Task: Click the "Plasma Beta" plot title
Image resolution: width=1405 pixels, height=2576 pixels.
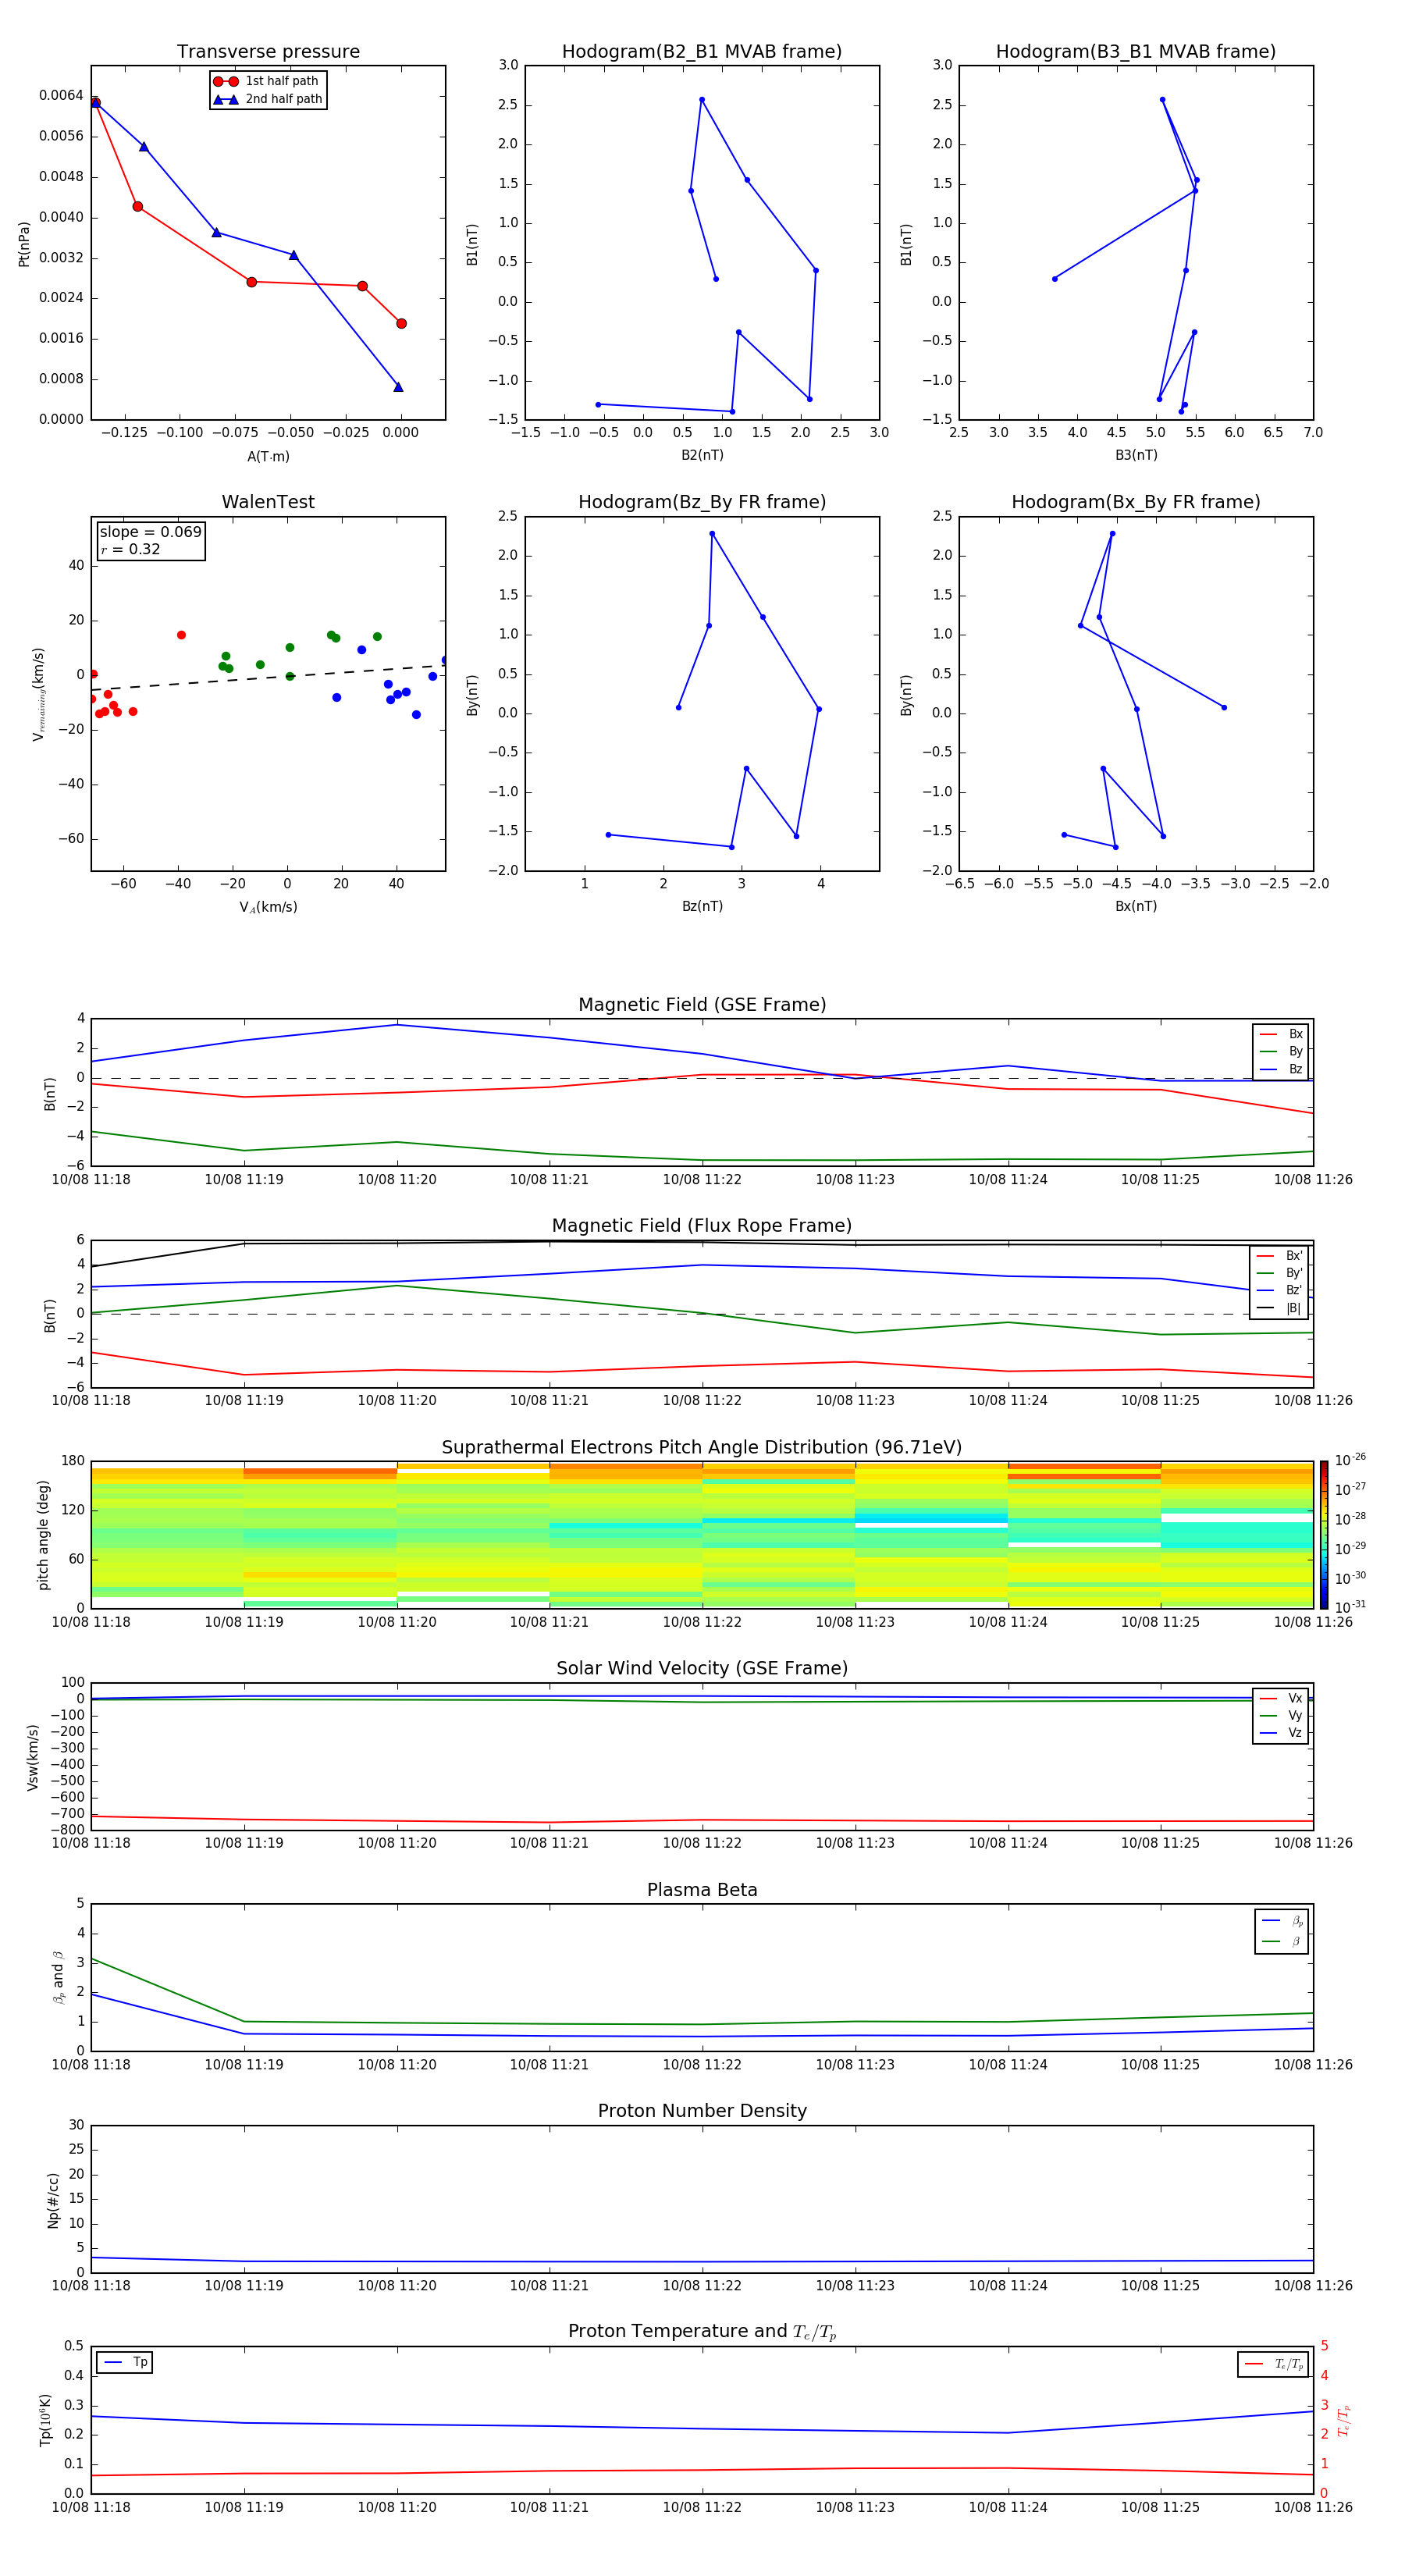Action: (702, 1890)
